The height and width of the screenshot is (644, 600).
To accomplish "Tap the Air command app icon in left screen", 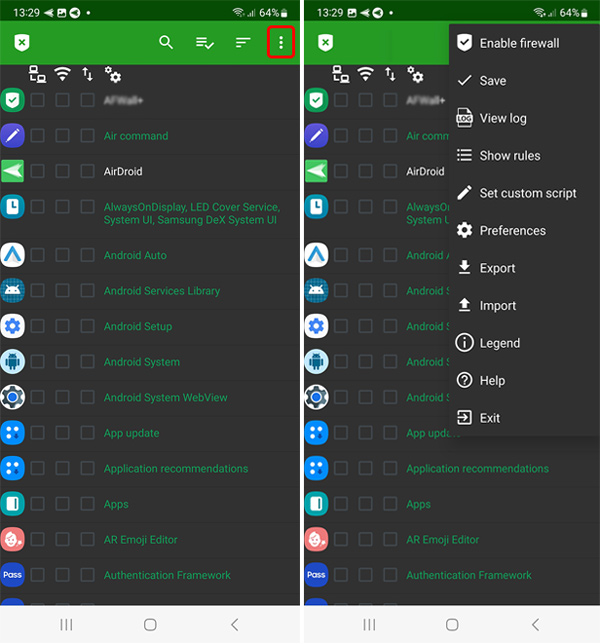I will click(x=13, y=136).
